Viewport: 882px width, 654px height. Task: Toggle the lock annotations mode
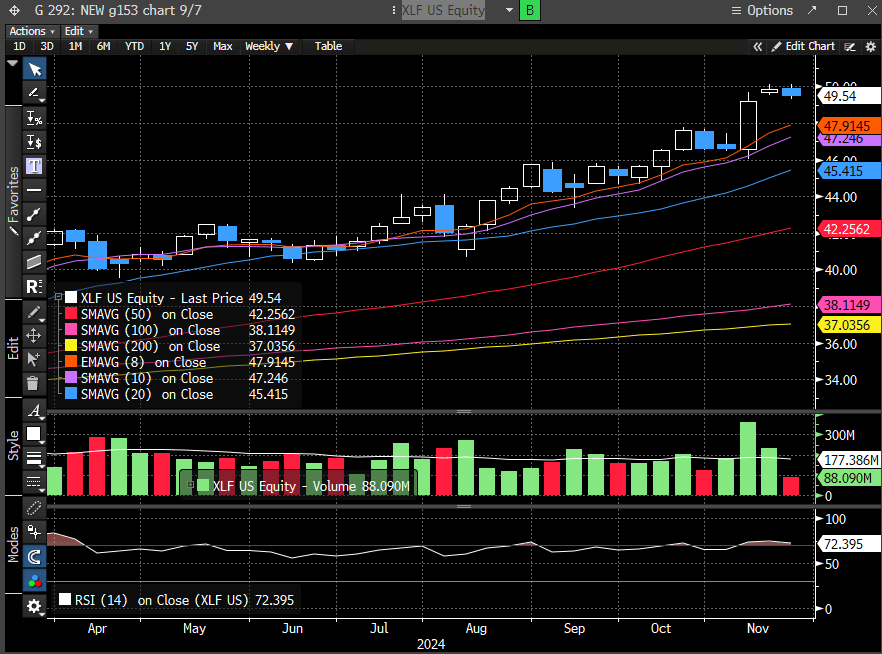pos(34,533)
